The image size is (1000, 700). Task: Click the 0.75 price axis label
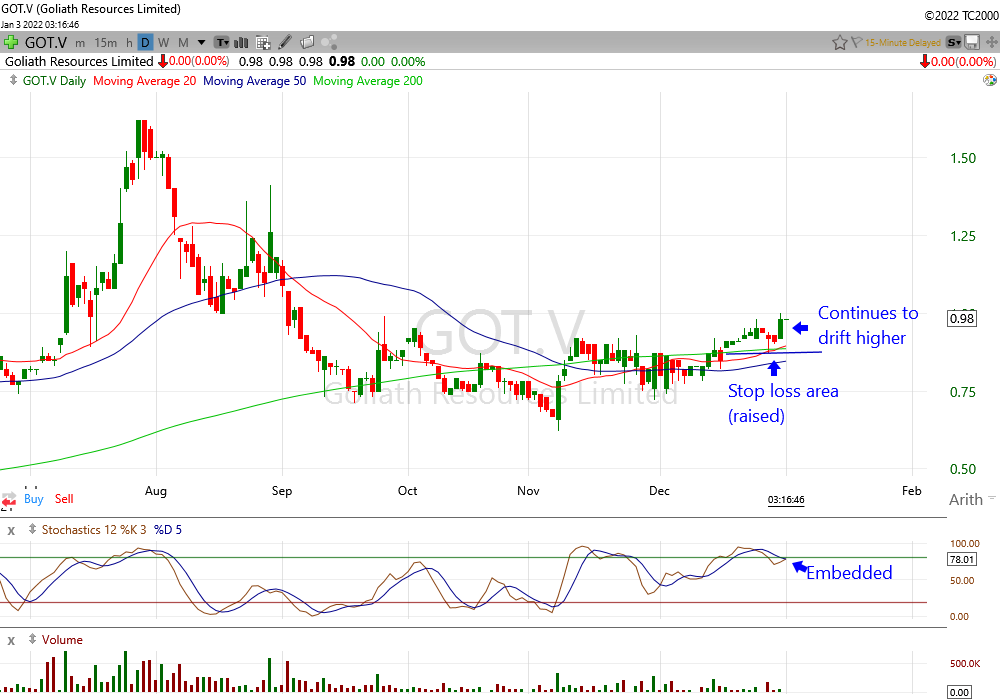click(963, 392)
